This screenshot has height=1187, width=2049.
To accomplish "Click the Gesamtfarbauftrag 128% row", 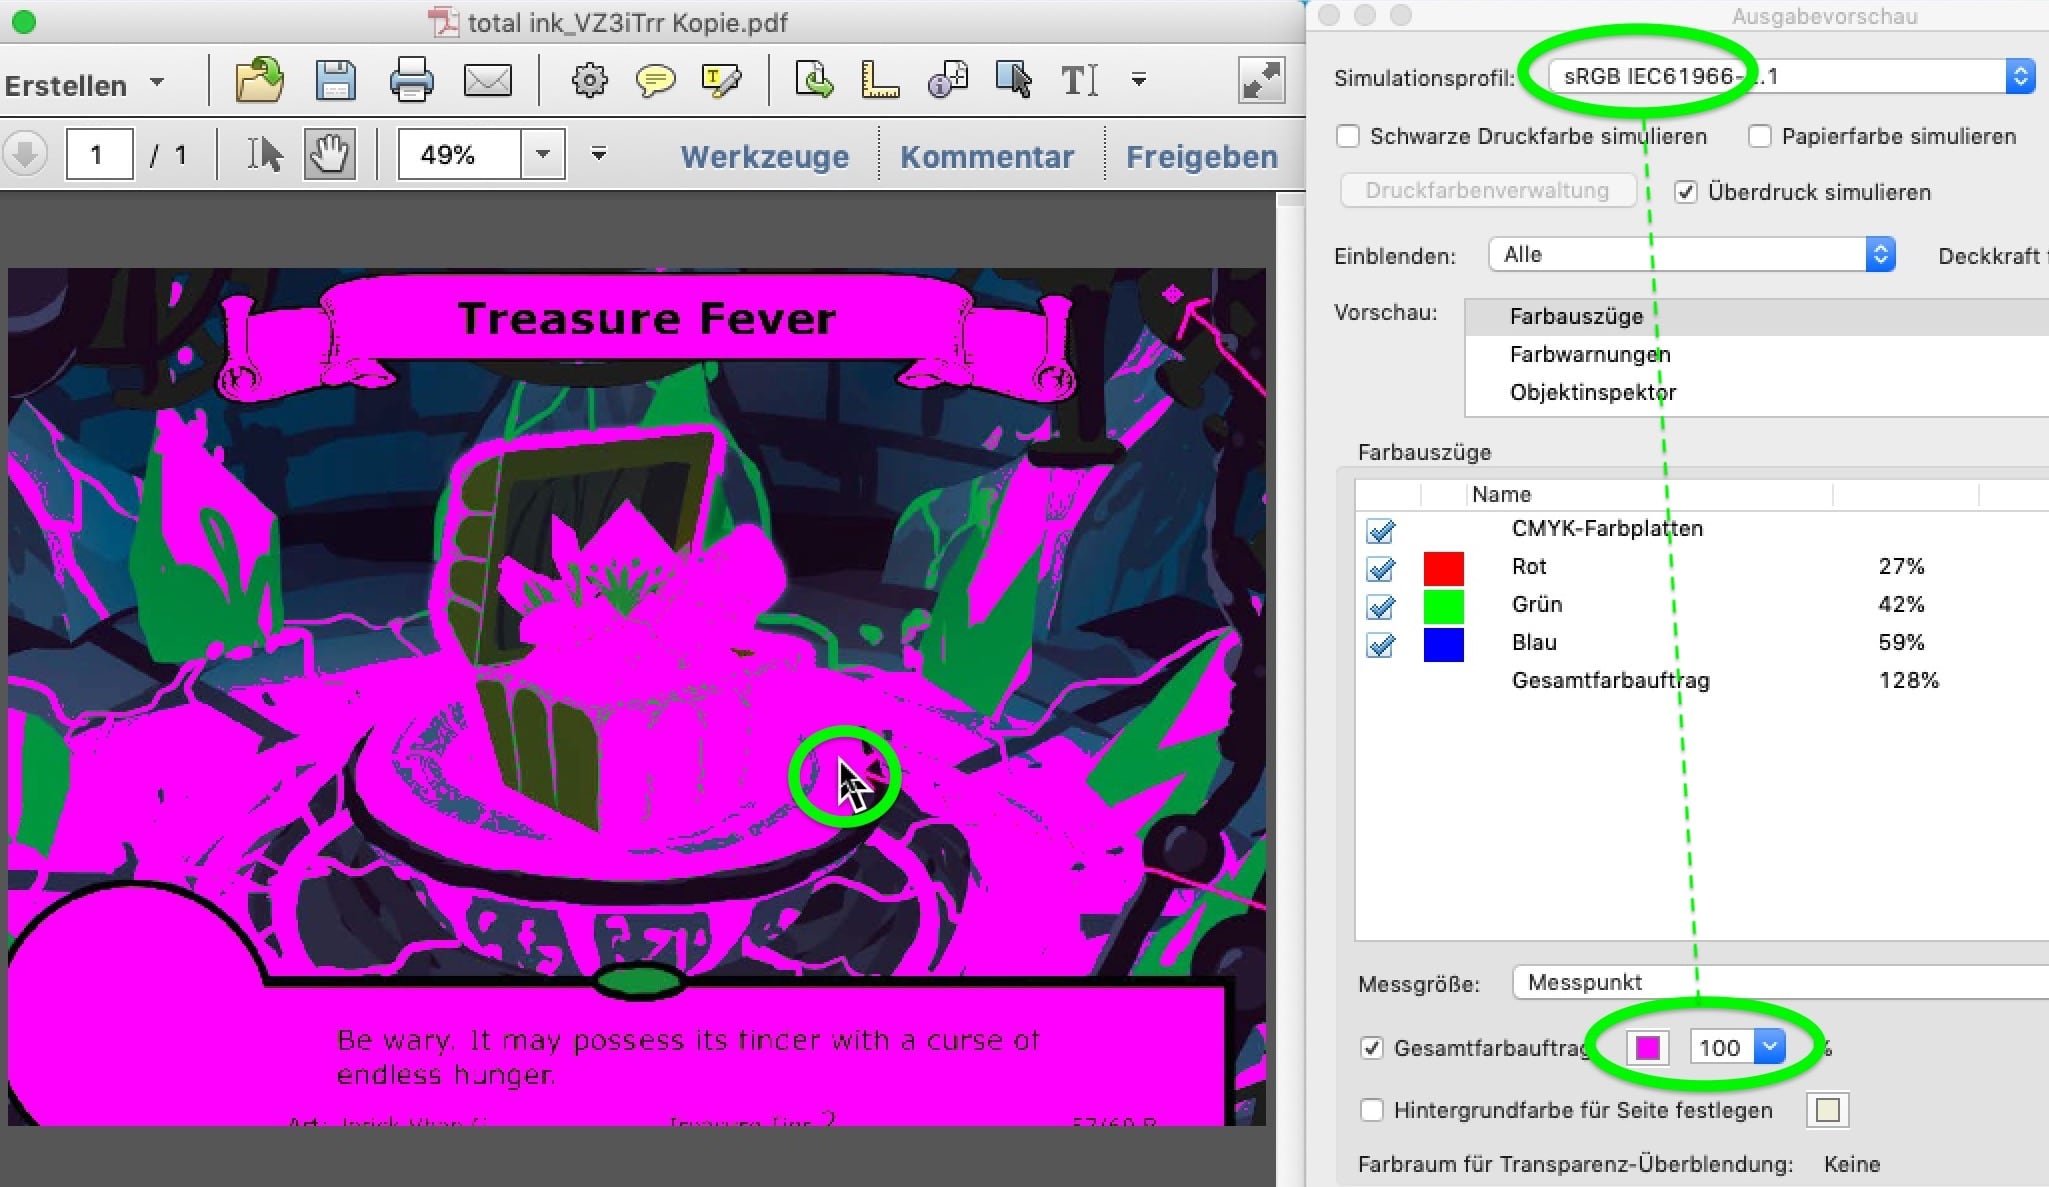I will pos(1700,680).
